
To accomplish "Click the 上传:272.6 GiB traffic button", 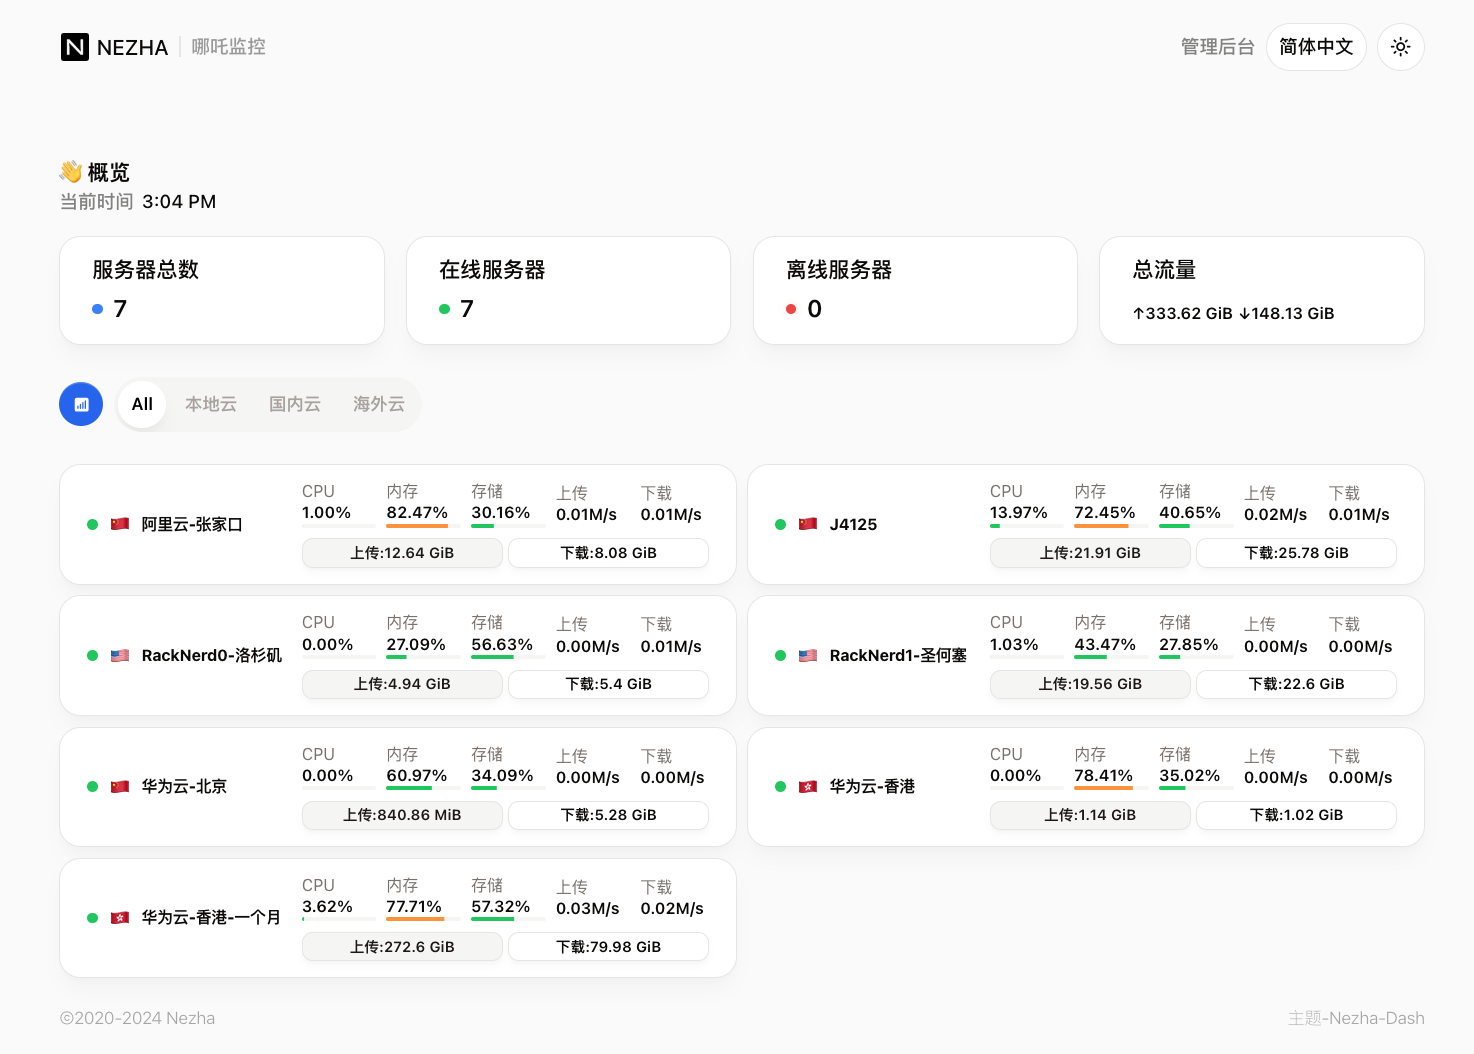I will coord(402,946).
